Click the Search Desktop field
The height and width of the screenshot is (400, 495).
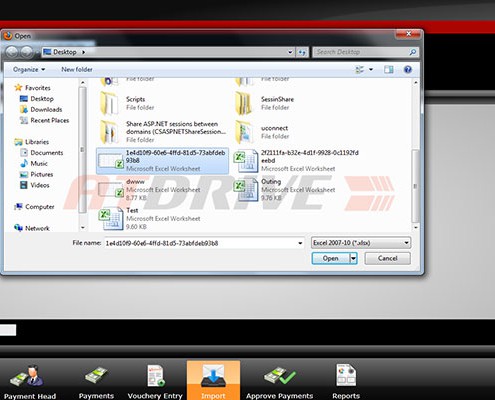(365, 52)
